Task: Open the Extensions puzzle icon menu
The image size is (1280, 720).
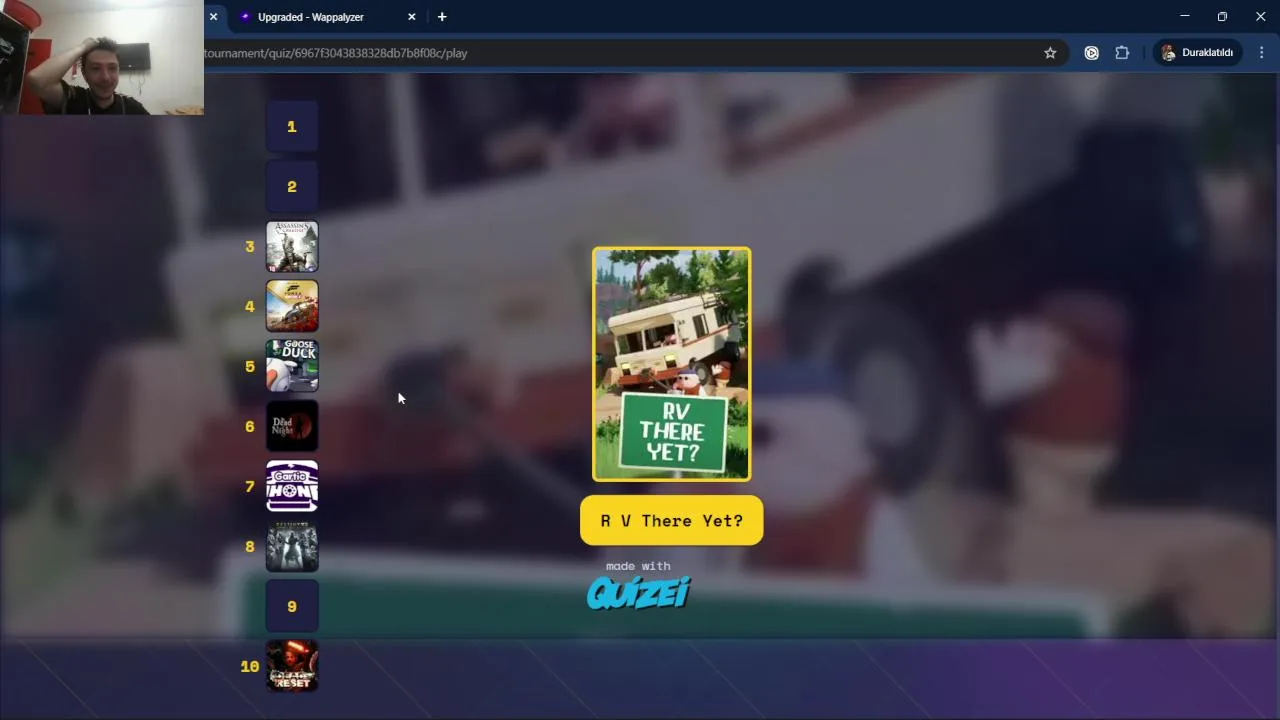Action: click(x=1122, y=53)
